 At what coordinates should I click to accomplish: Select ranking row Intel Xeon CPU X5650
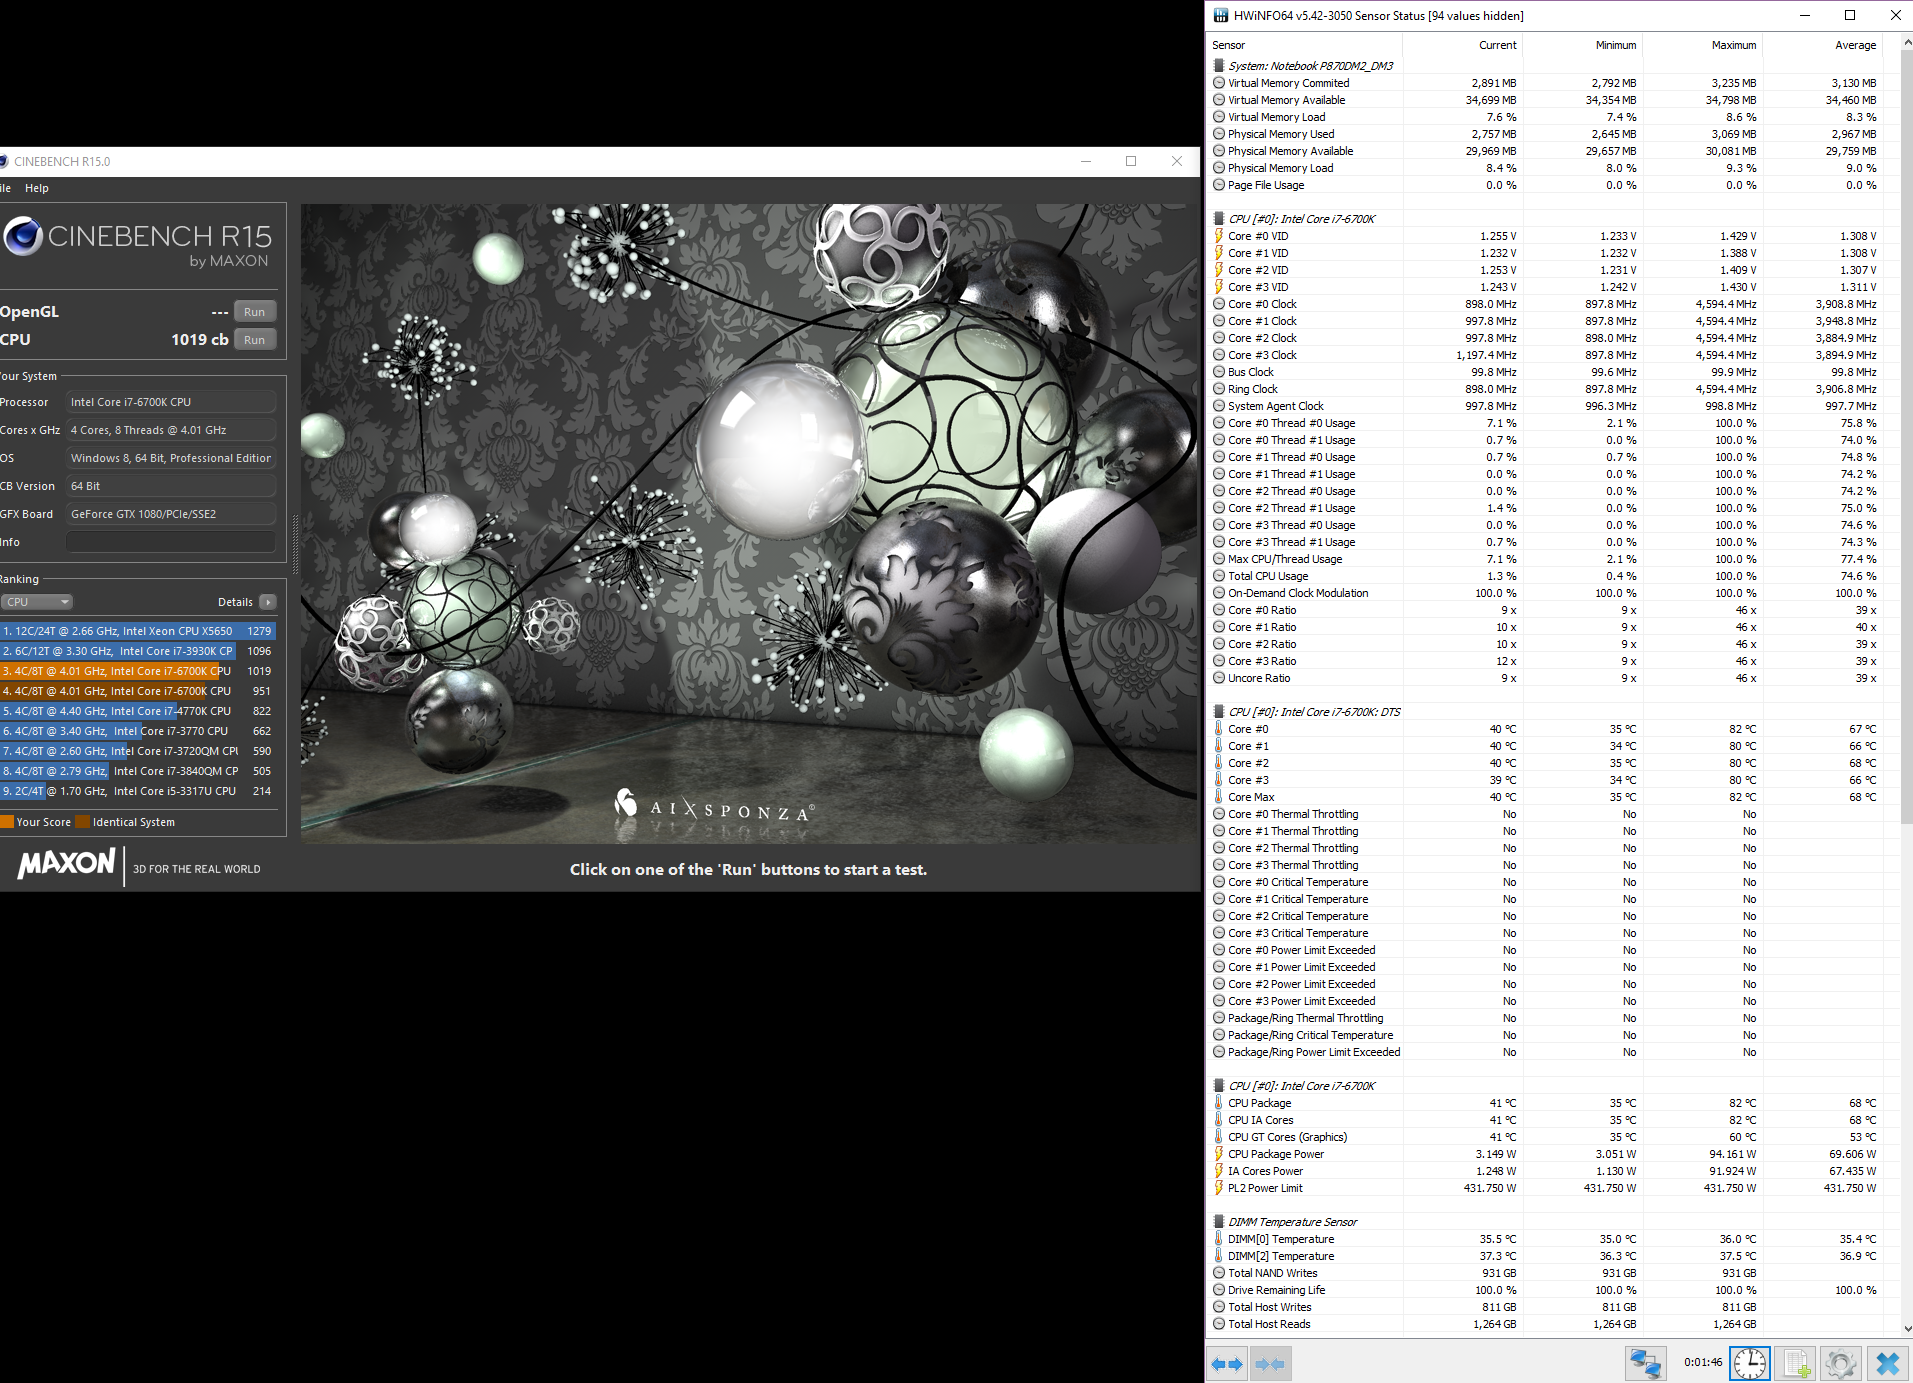(x=138, y=631)
